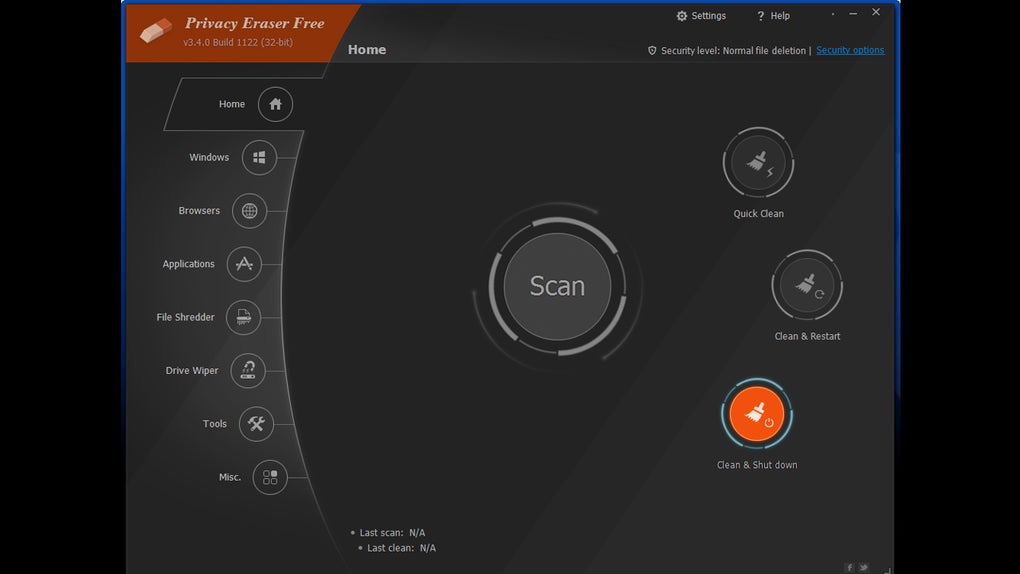Click the File Shredder icon
Image resolution: width=1020 pixels, height=574 pixels.
coord(243,317)
